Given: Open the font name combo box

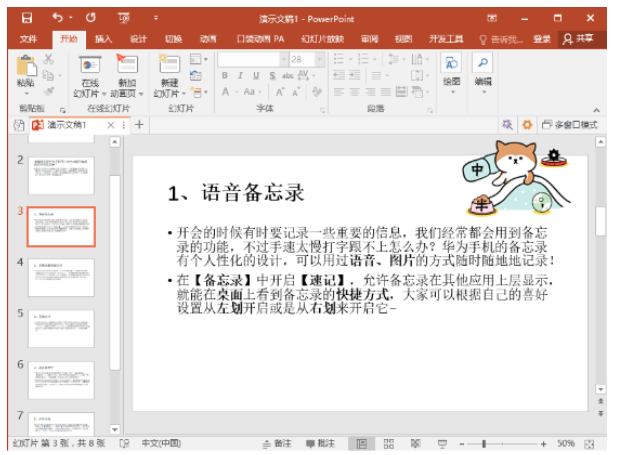Looking at the screenshot, I should [x=253, y=60].
